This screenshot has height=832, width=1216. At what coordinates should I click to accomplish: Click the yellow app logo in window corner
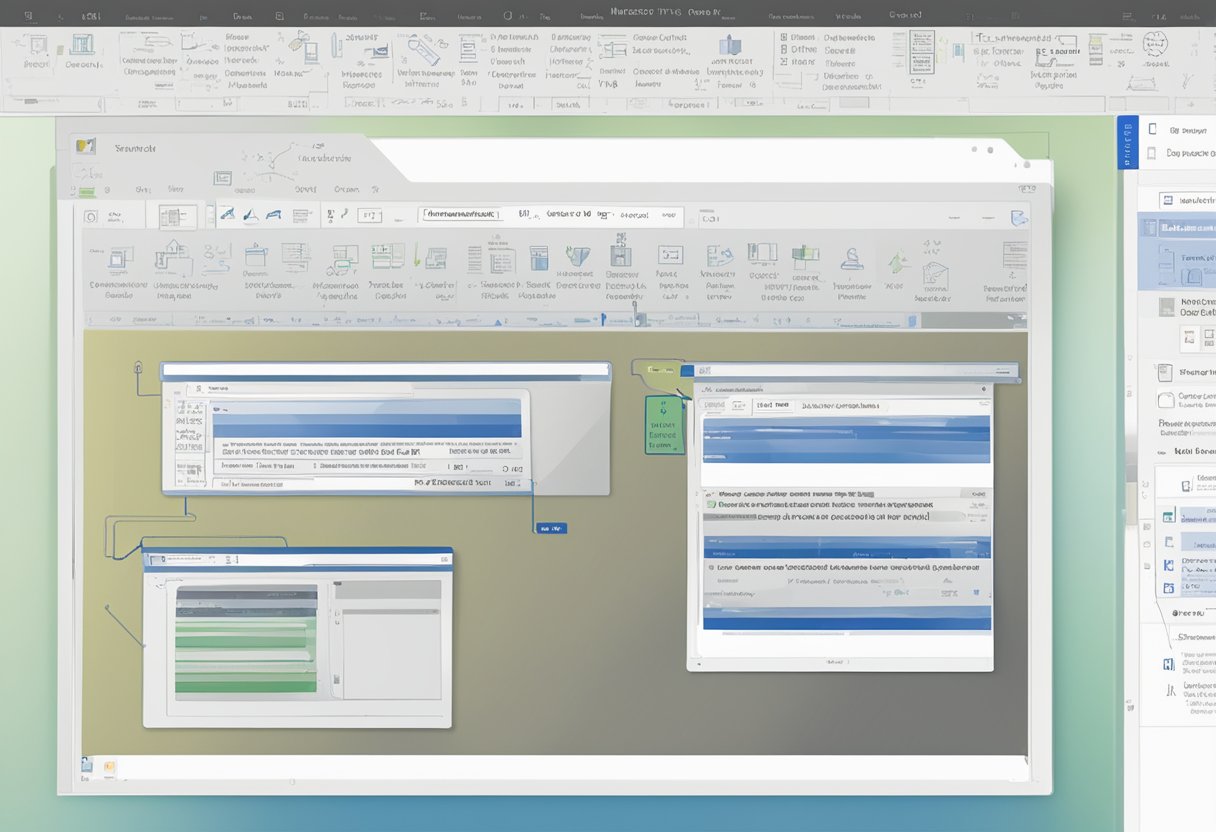coord(86,146)
